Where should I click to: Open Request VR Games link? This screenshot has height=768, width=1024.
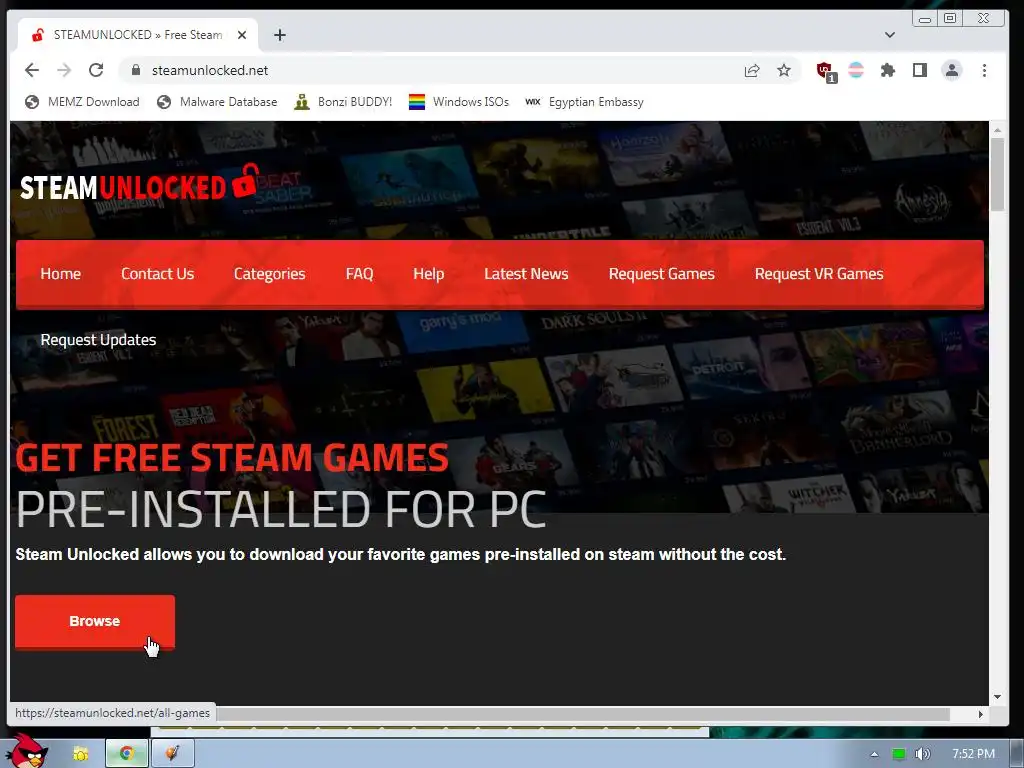coord(819,274)
